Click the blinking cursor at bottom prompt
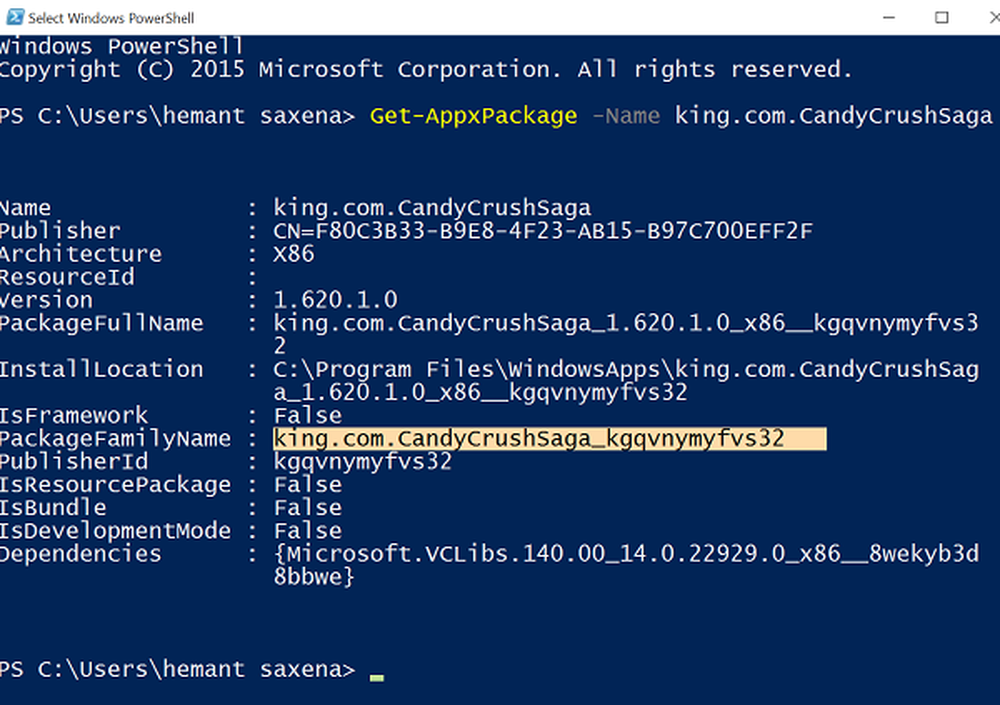The image size is (1000, 705). click(x=376, y=676)
